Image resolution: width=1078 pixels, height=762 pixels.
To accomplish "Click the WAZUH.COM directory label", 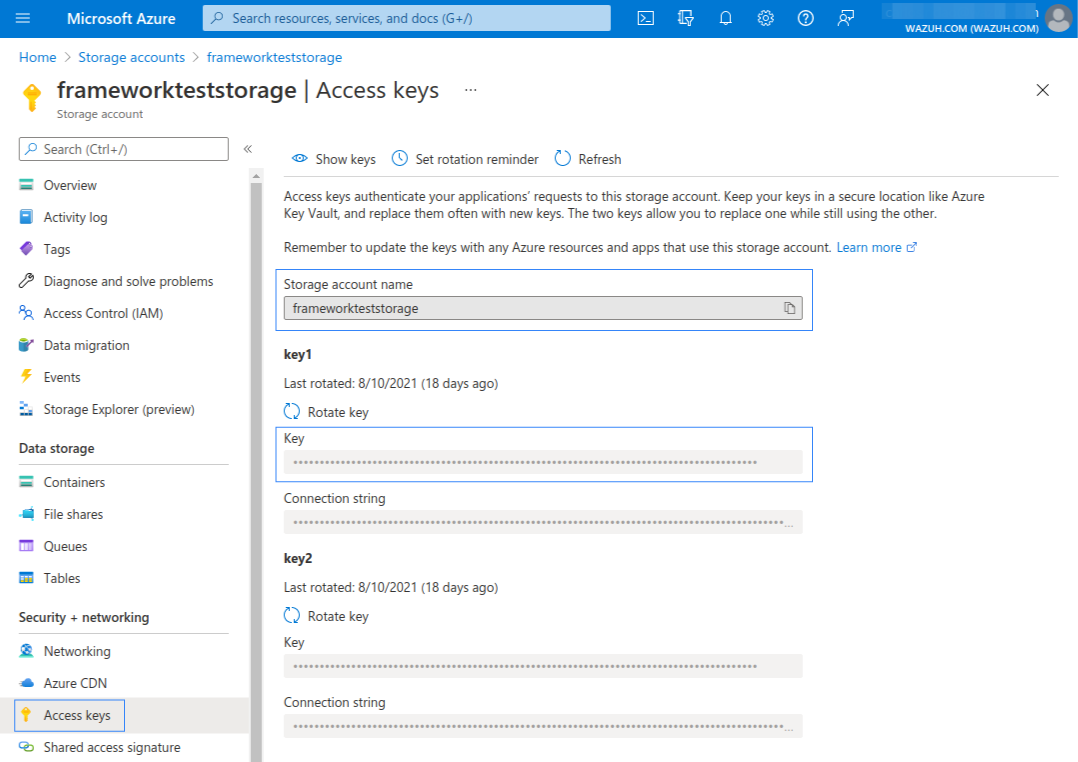I will pos(971,28).
